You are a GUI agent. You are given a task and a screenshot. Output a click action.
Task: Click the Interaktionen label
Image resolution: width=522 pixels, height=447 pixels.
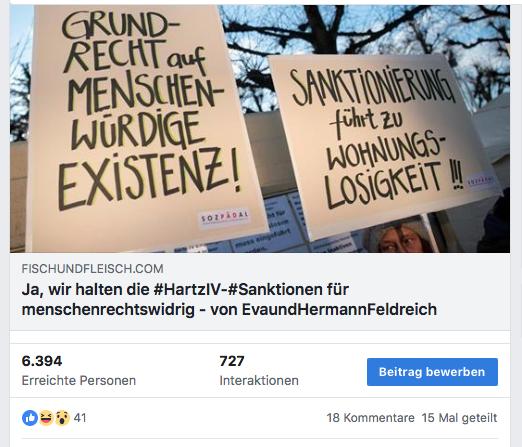point(259,380)
